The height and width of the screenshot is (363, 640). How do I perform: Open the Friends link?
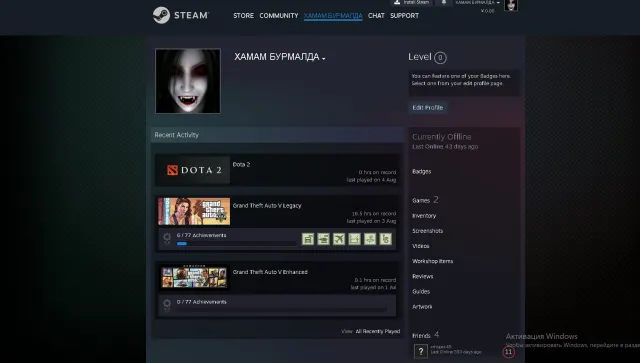421,336
